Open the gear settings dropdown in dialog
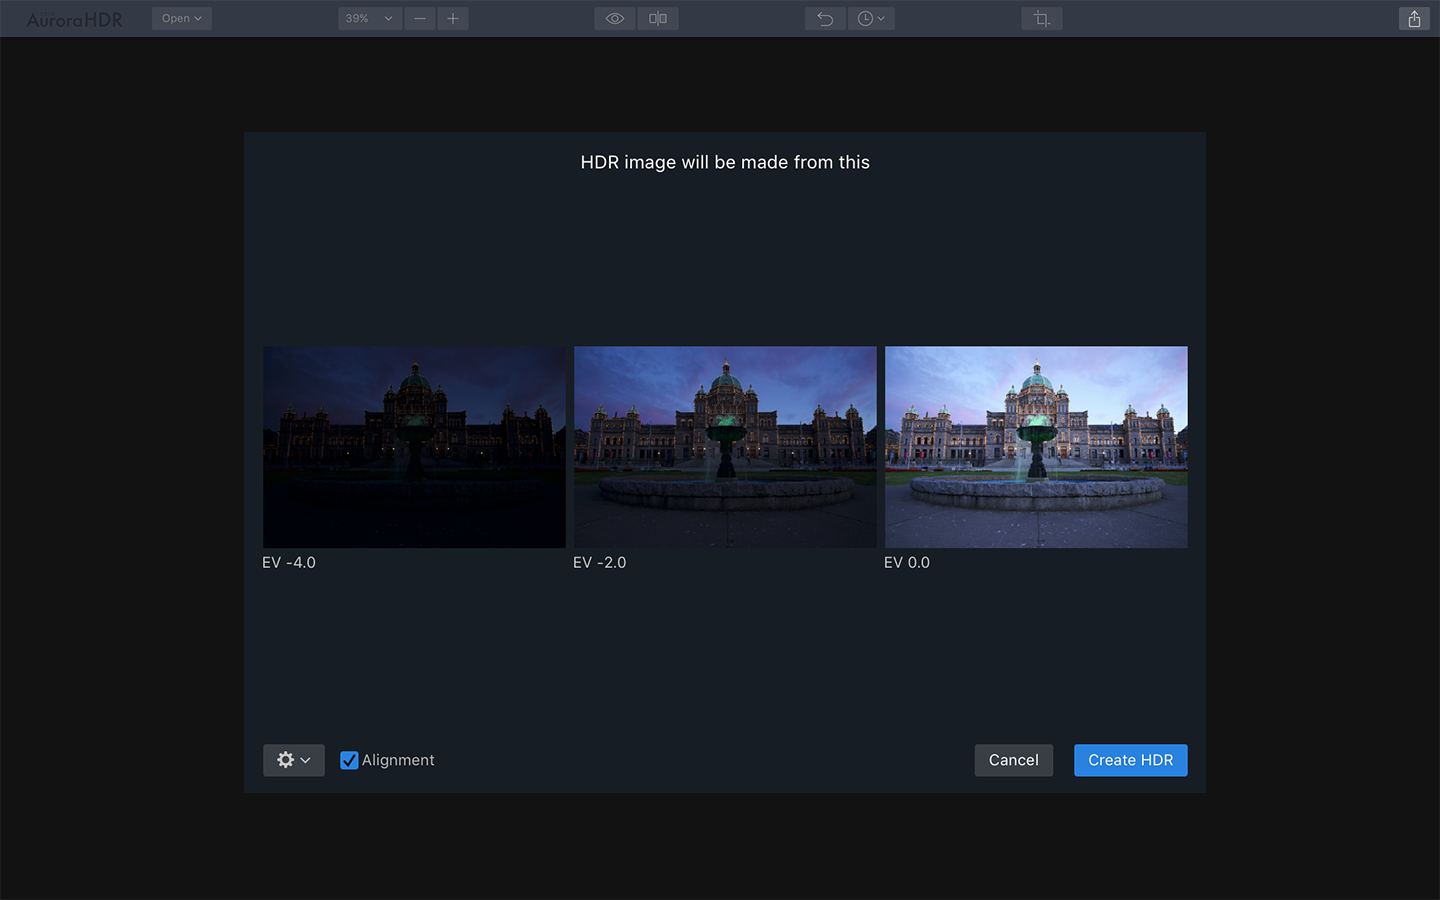This screenshot has height=900, width=1440. [294, 760]
